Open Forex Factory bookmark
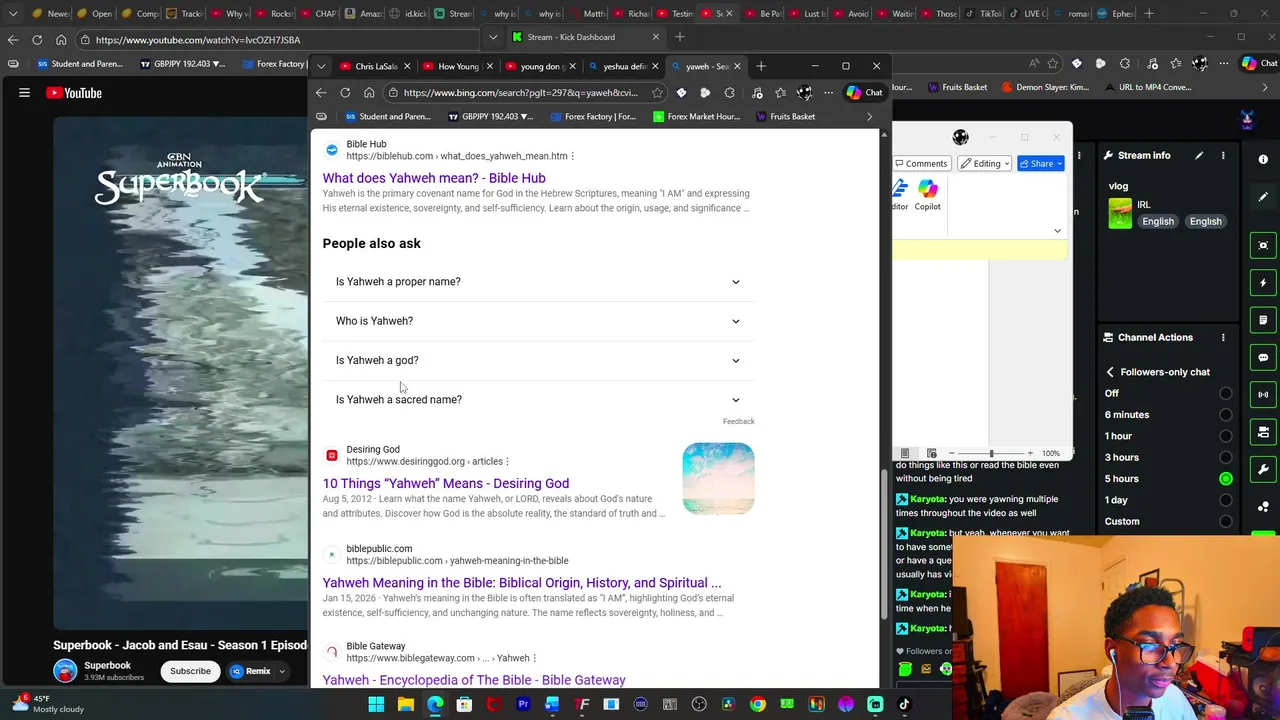The image size is (1280, 720). tap(591, 116)
